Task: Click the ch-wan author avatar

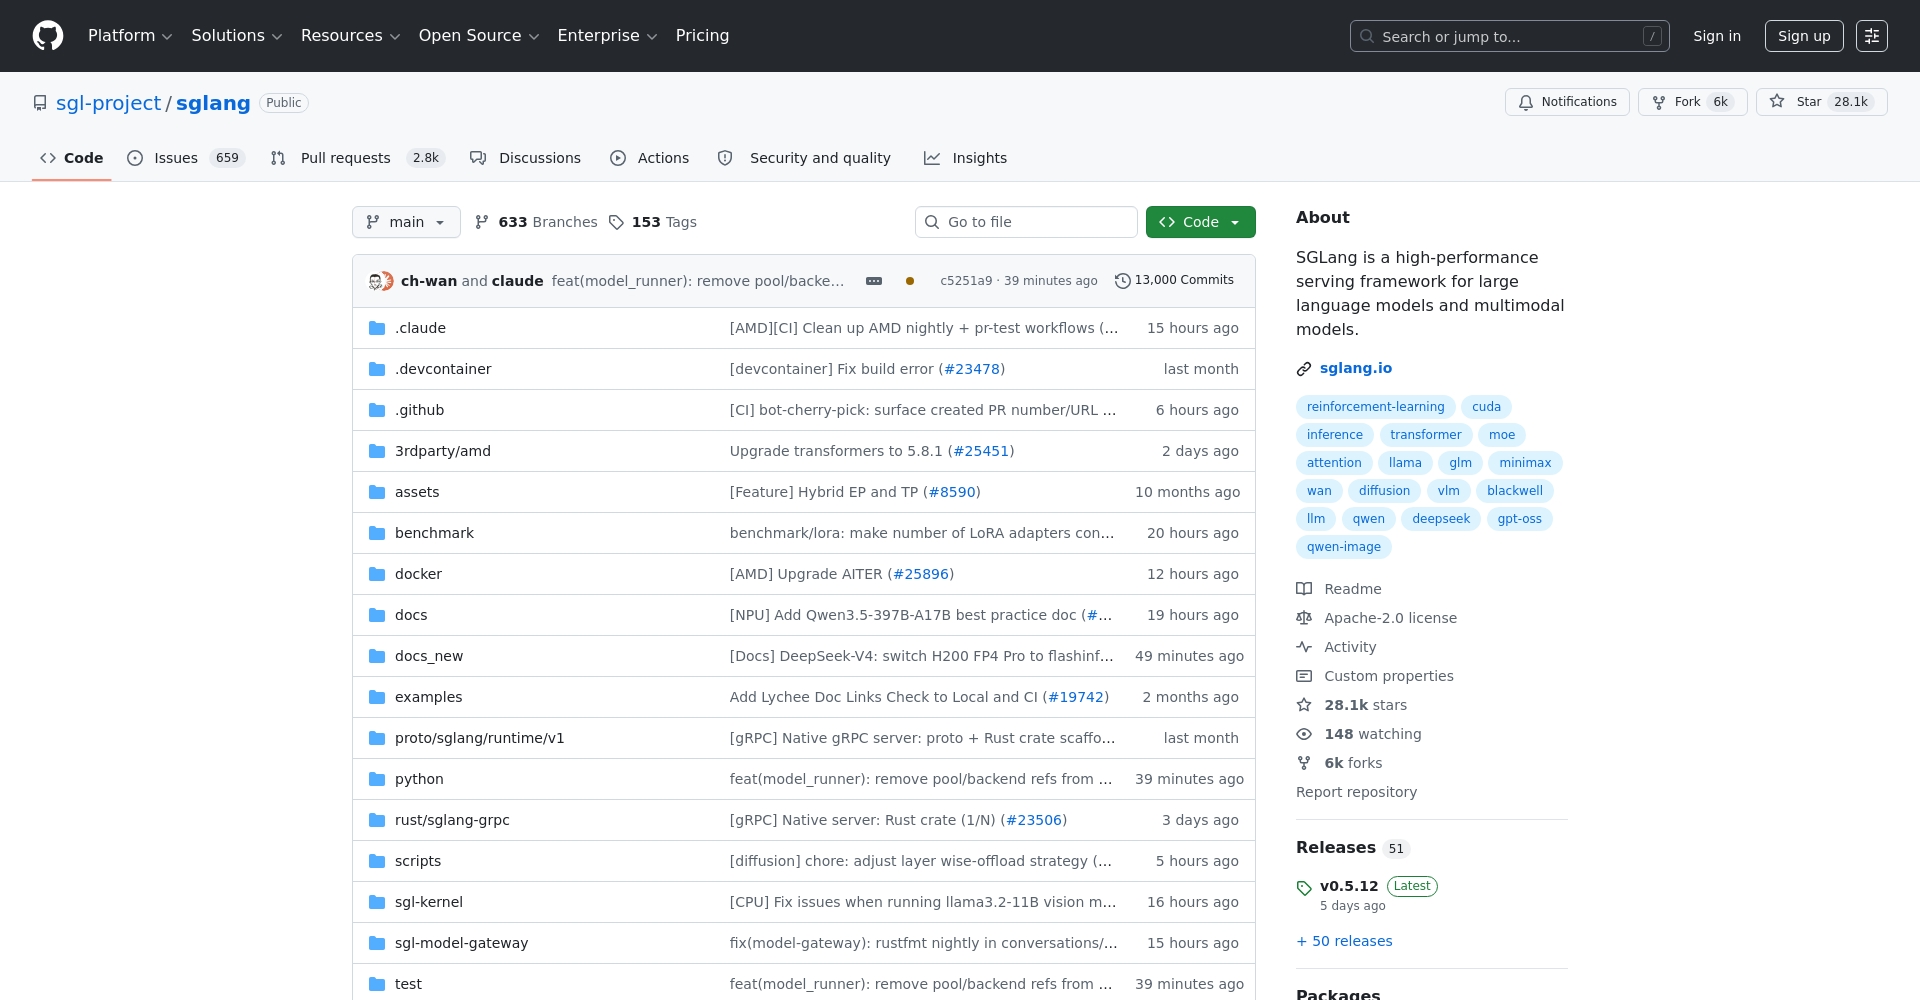Action: [376, 282]
